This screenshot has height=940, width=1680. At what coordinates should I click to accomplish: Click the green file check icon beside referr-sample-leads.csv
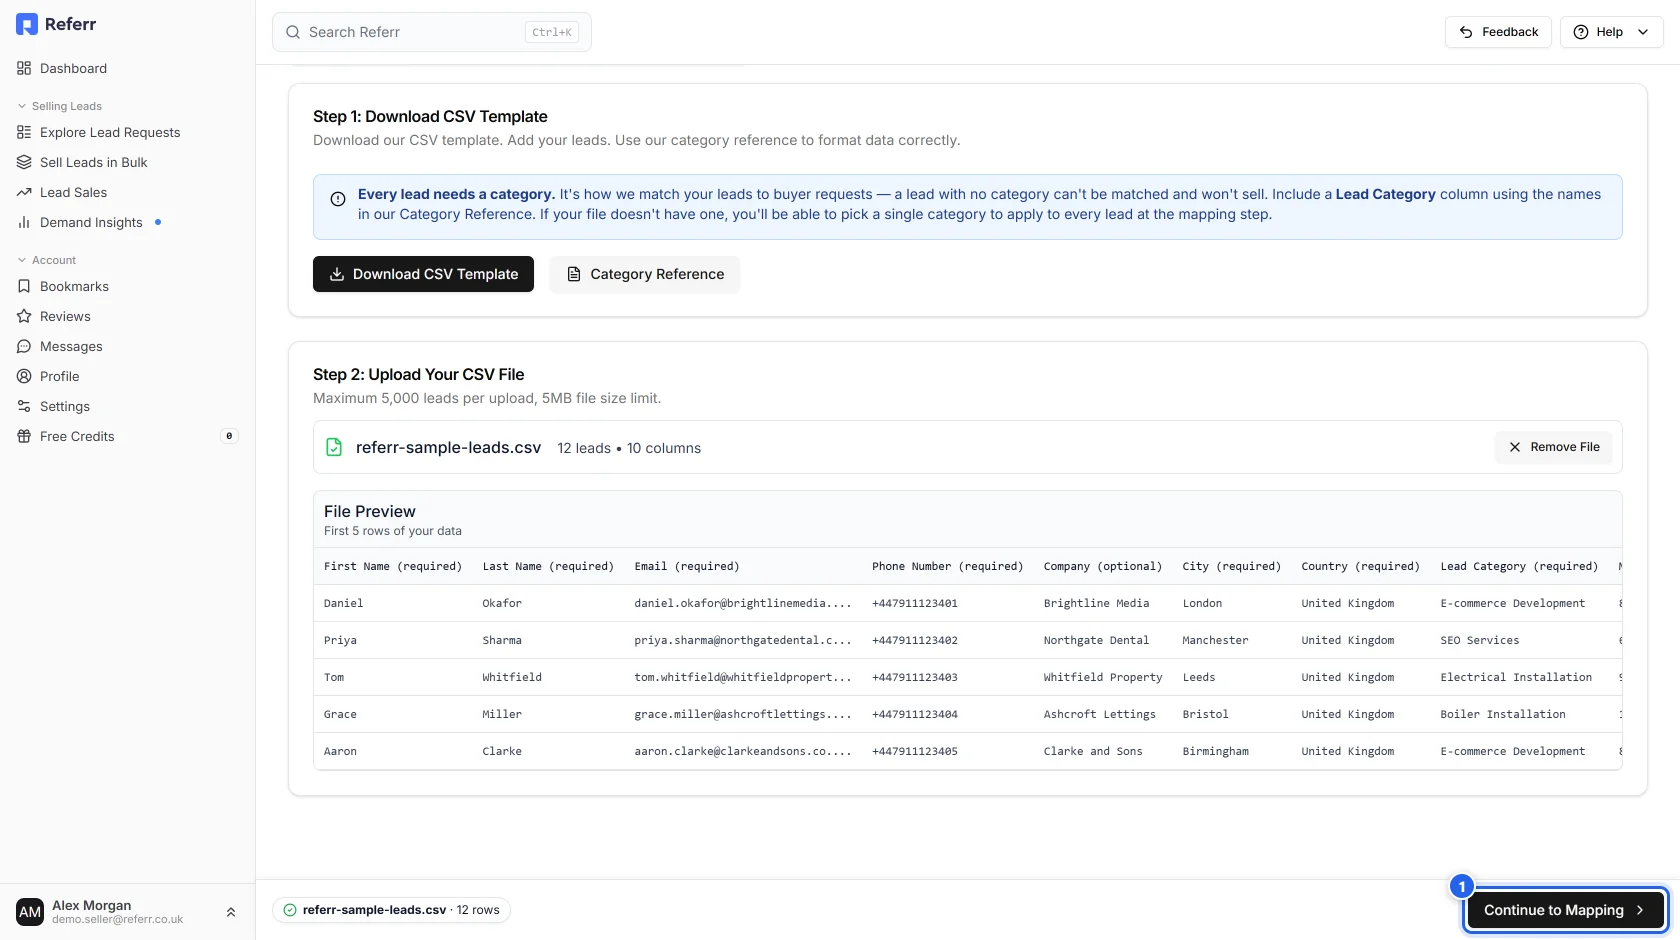point(334,447)
